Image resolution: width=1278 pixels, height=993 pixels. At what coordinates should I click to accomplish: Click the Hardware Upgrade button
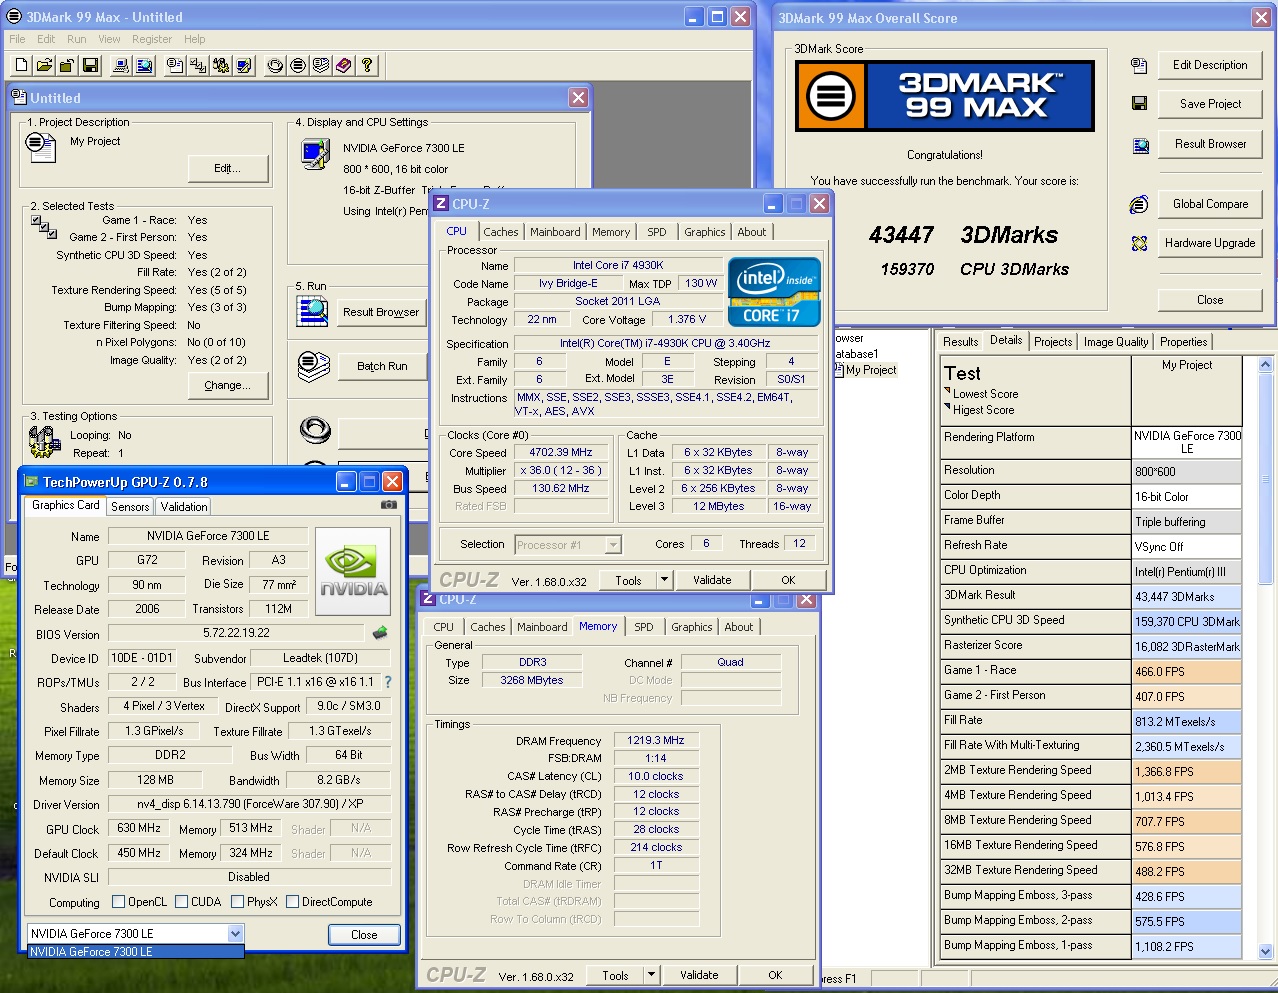click(x=1210, y=243)
